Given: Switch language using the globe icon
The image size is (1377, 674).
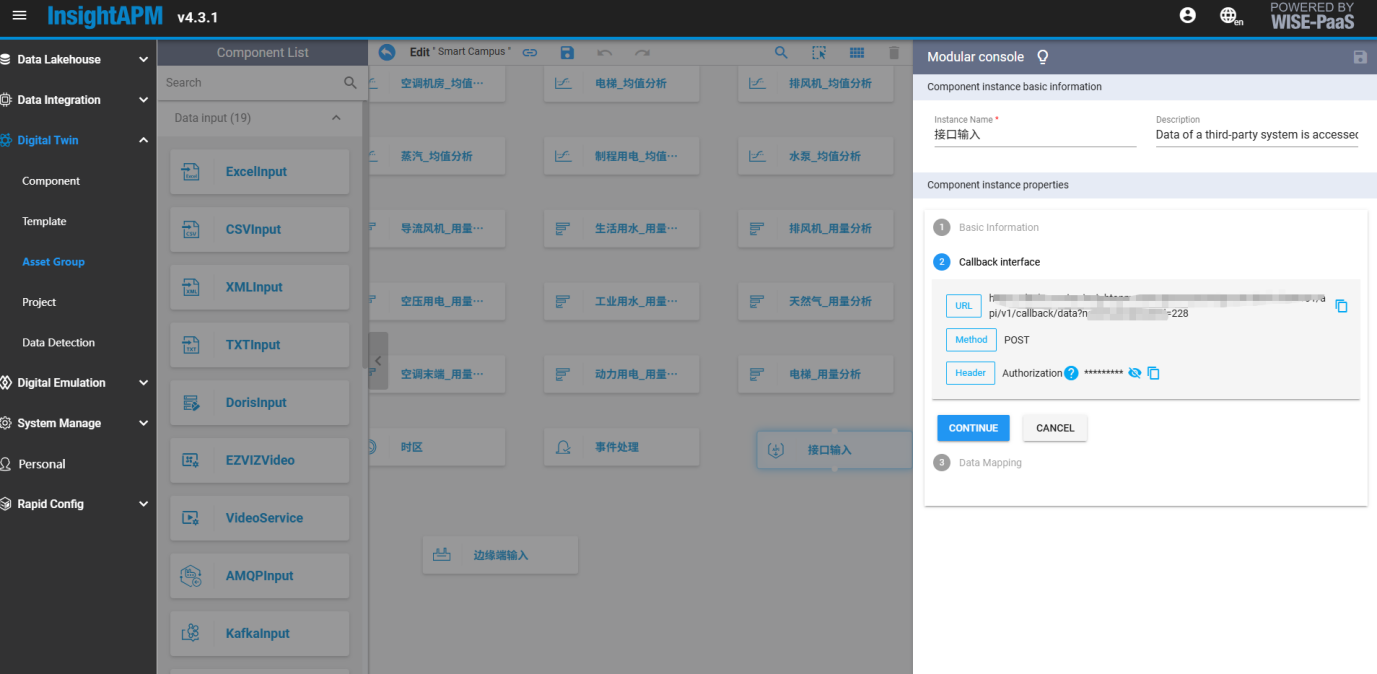Looking at the screenshot, I should 1230,16.
